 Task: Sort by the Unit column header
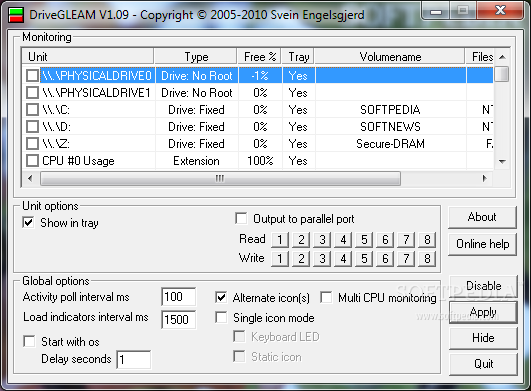click(x=88, y=57)
